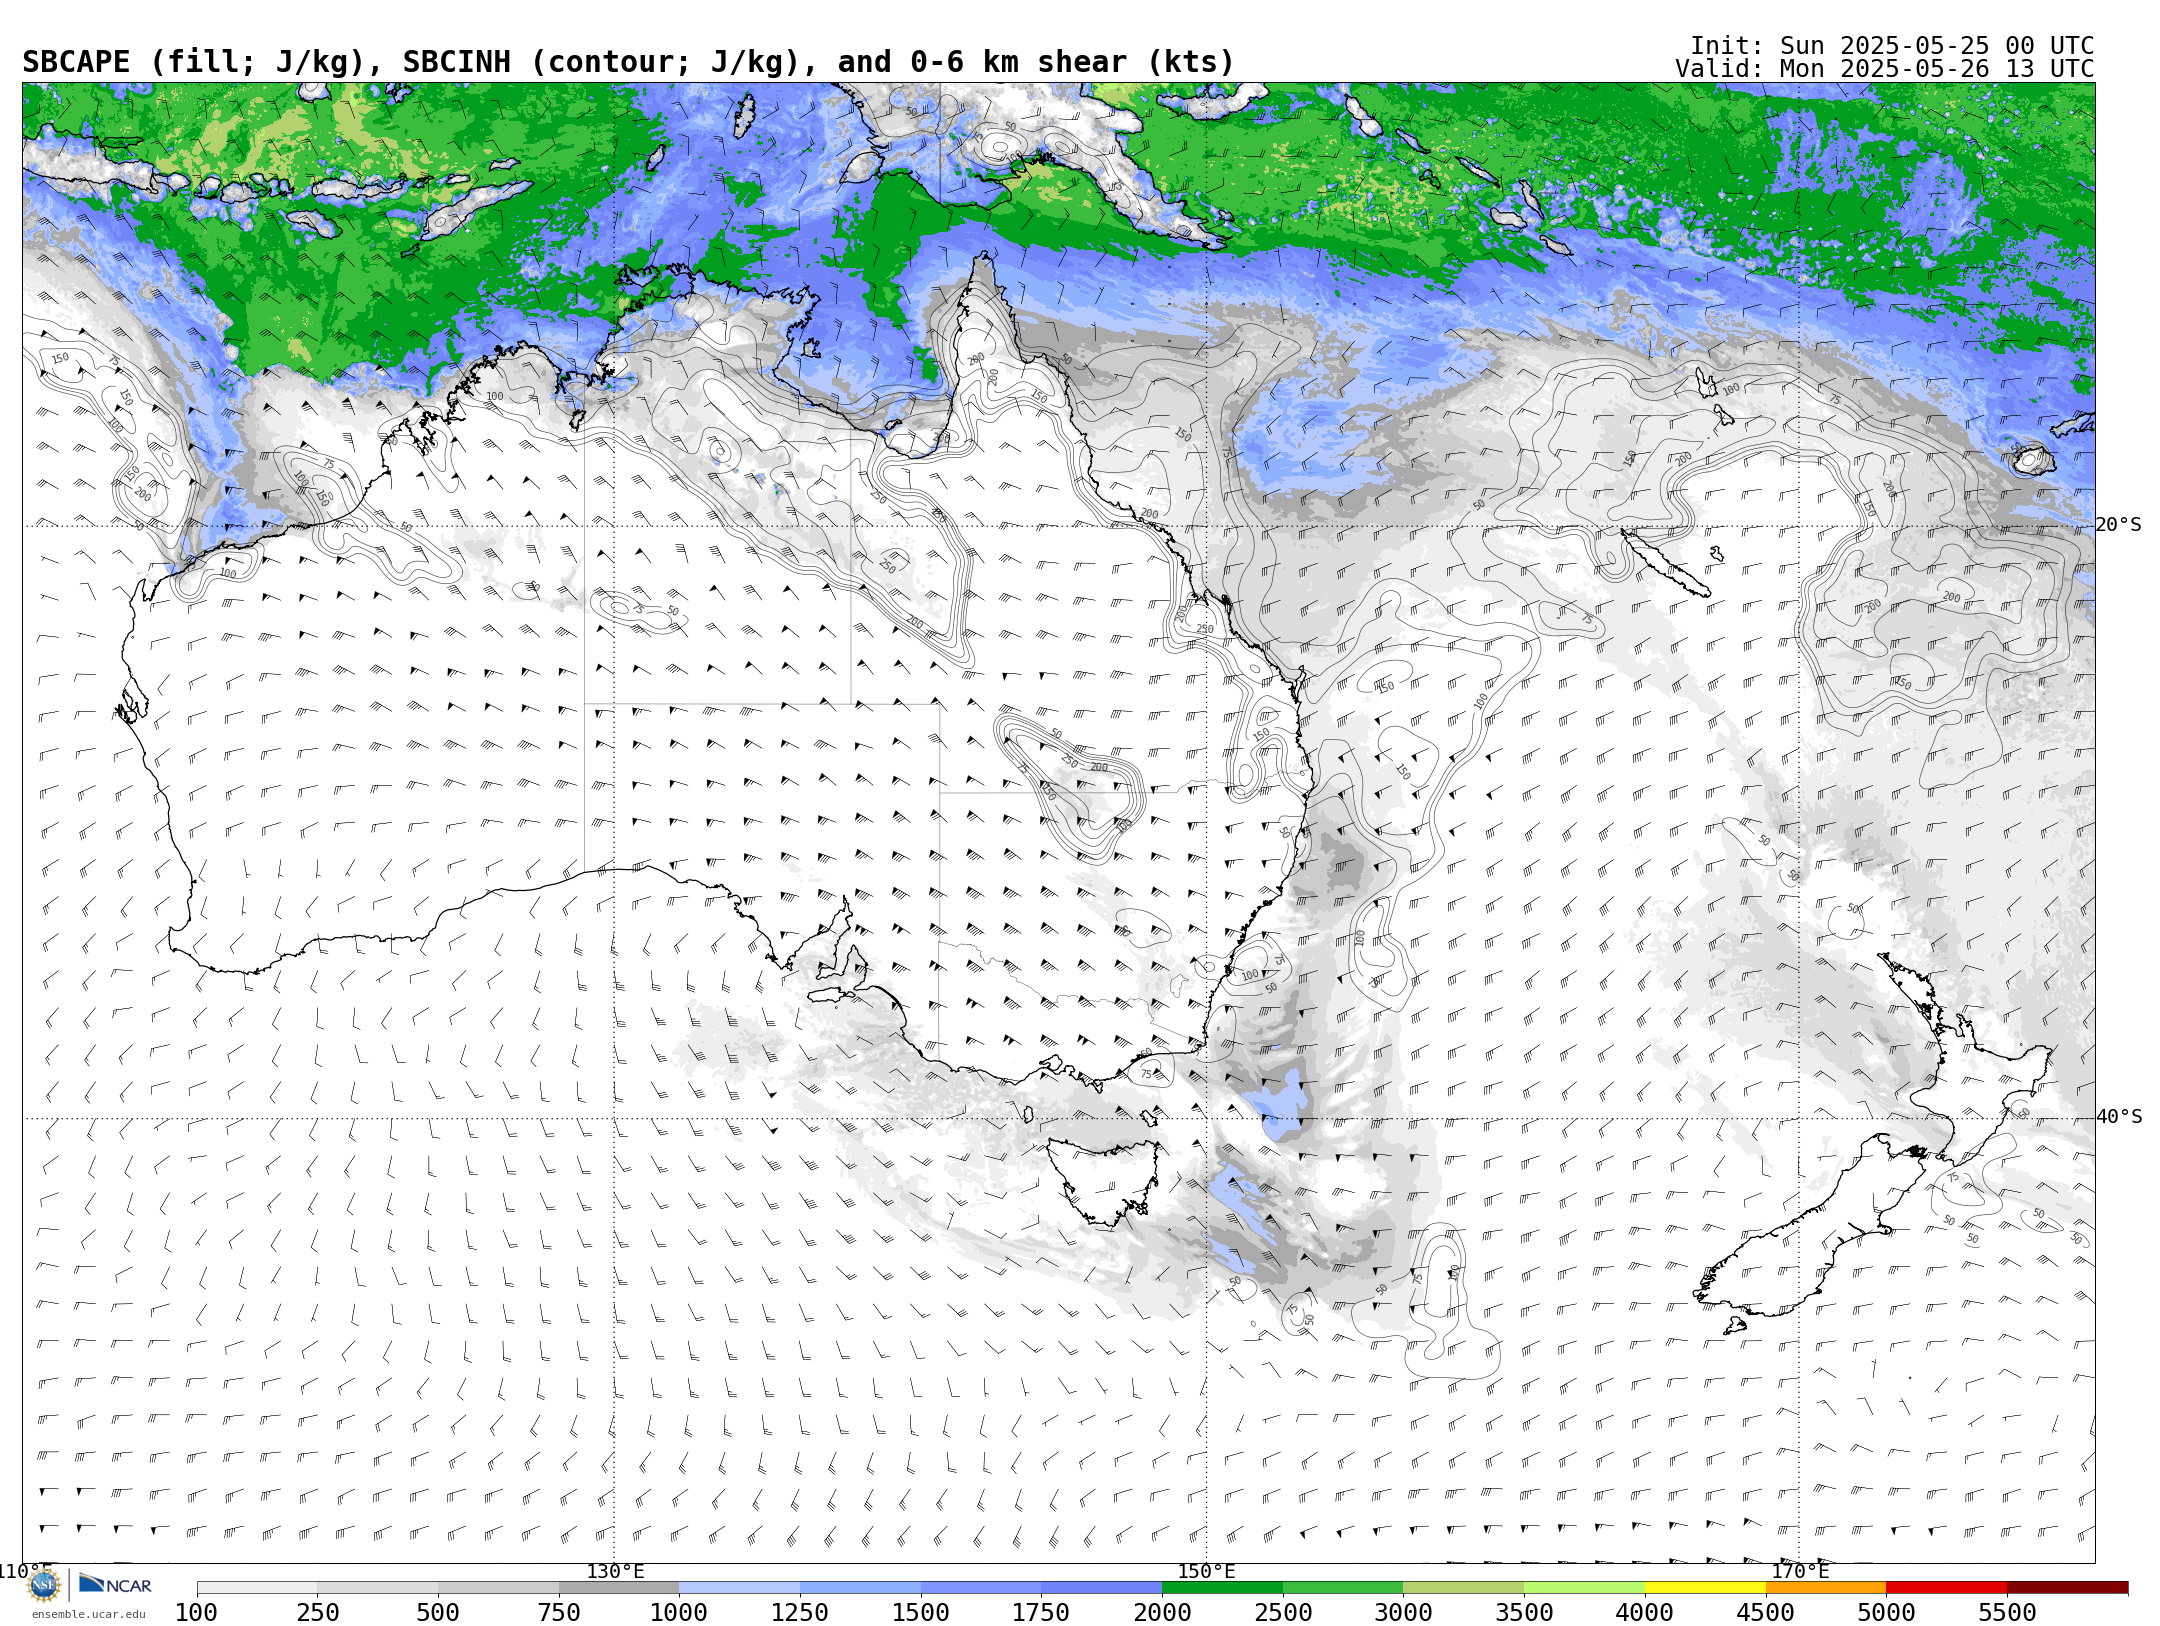Click the 5500 colorbar label
Screen dimensions: 2160x1626
click(x=2007, y=1612)
